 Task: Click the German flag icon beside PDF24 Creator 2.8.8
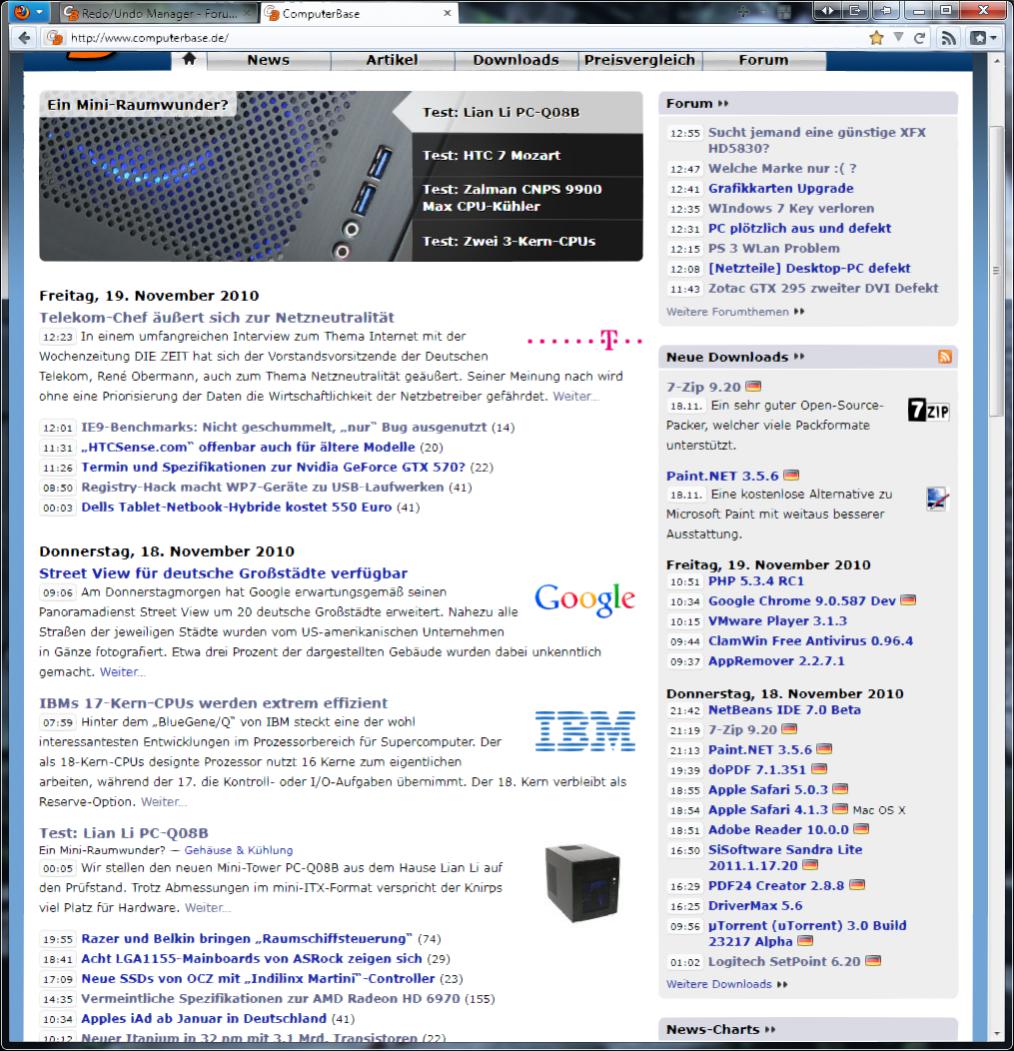[x=857, y=884]
